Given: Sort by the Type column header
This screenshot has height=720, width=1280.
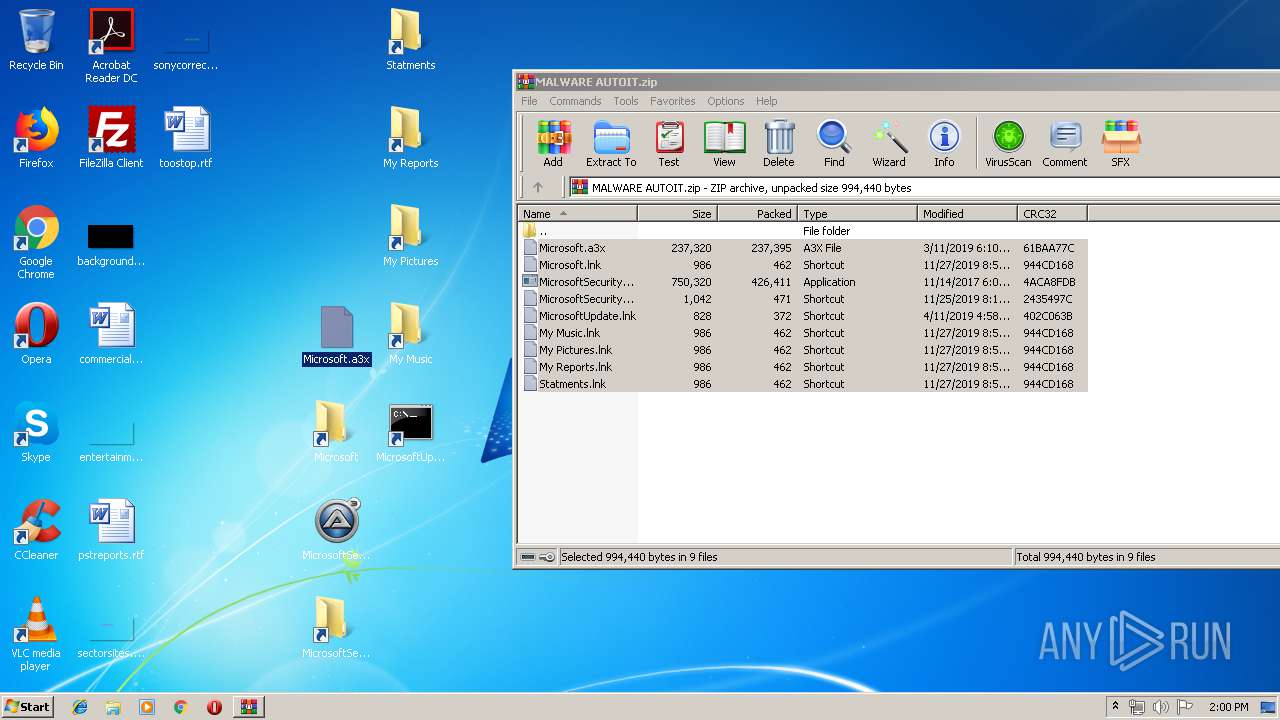Looking at the screenshot, I should 857,213.
